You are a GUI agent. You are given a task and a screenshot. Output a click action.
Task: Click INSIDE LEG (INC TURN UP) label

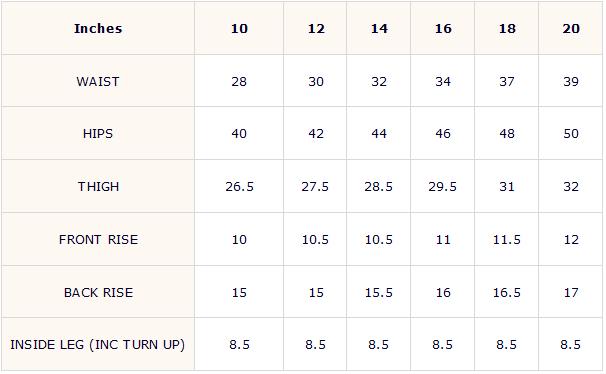click(98, 345)
